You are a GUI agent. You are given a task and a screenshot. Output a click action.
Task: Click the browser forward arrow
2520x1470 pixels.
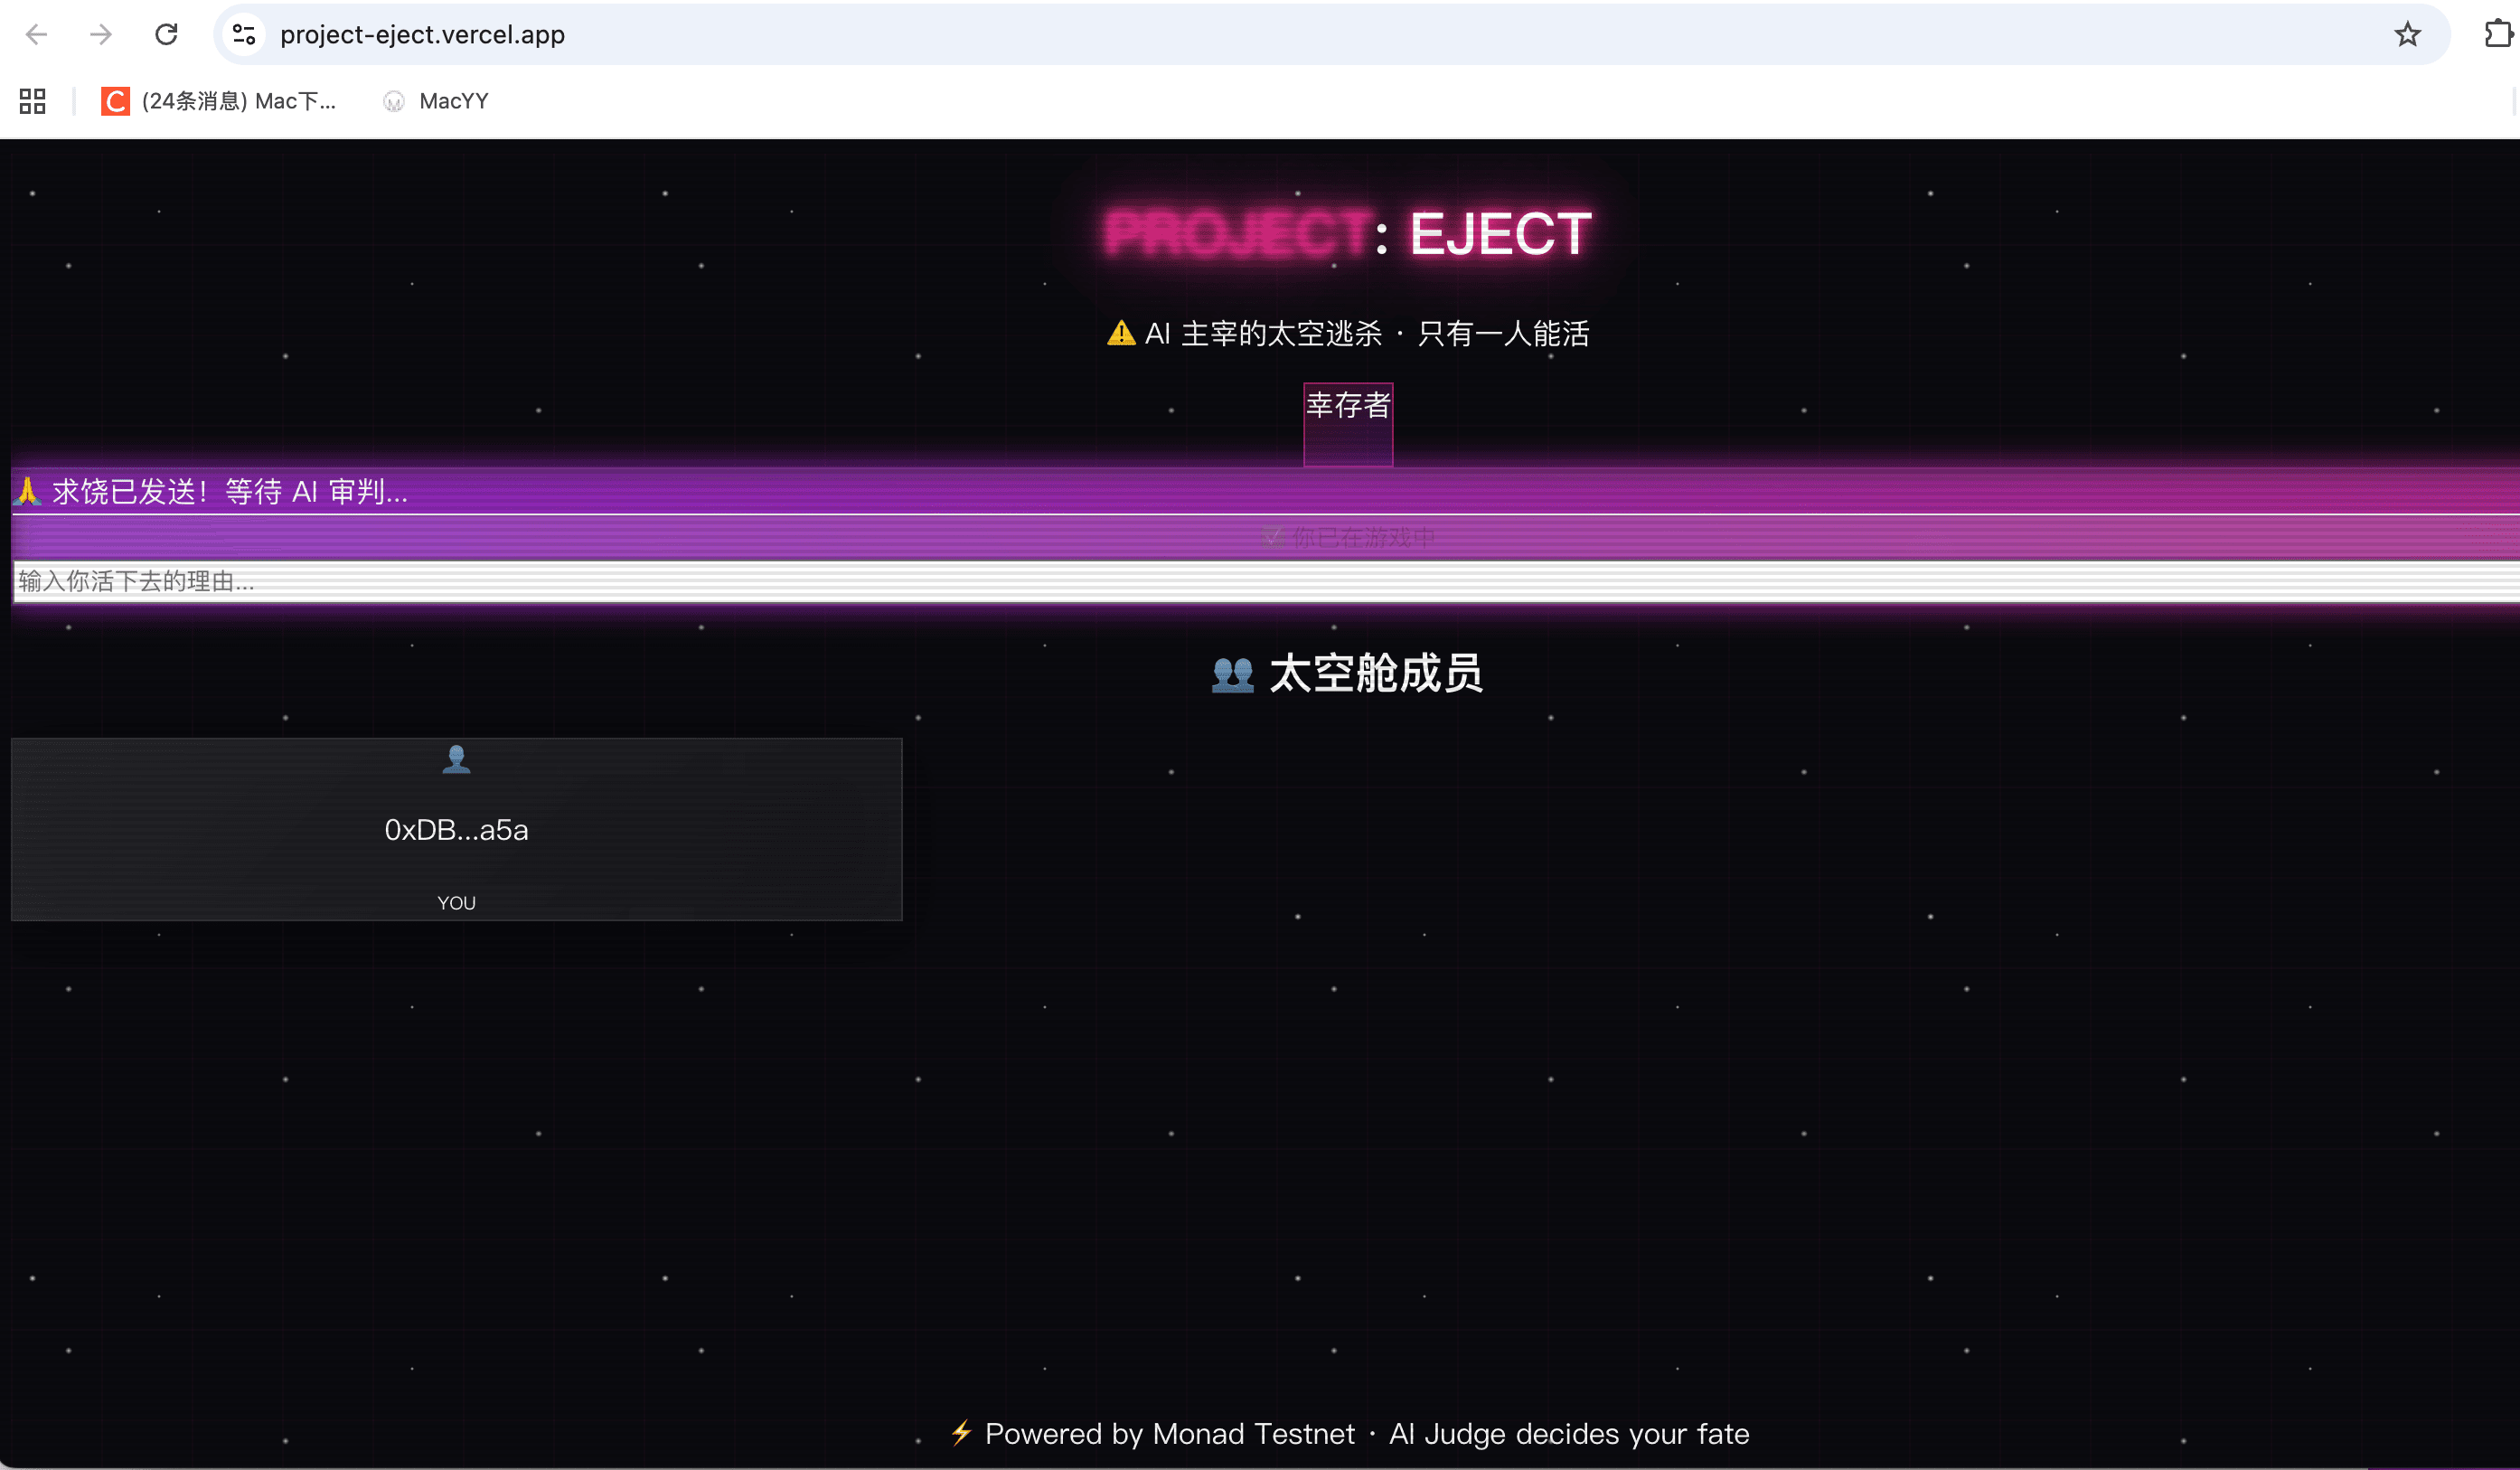tap(100, 34)
